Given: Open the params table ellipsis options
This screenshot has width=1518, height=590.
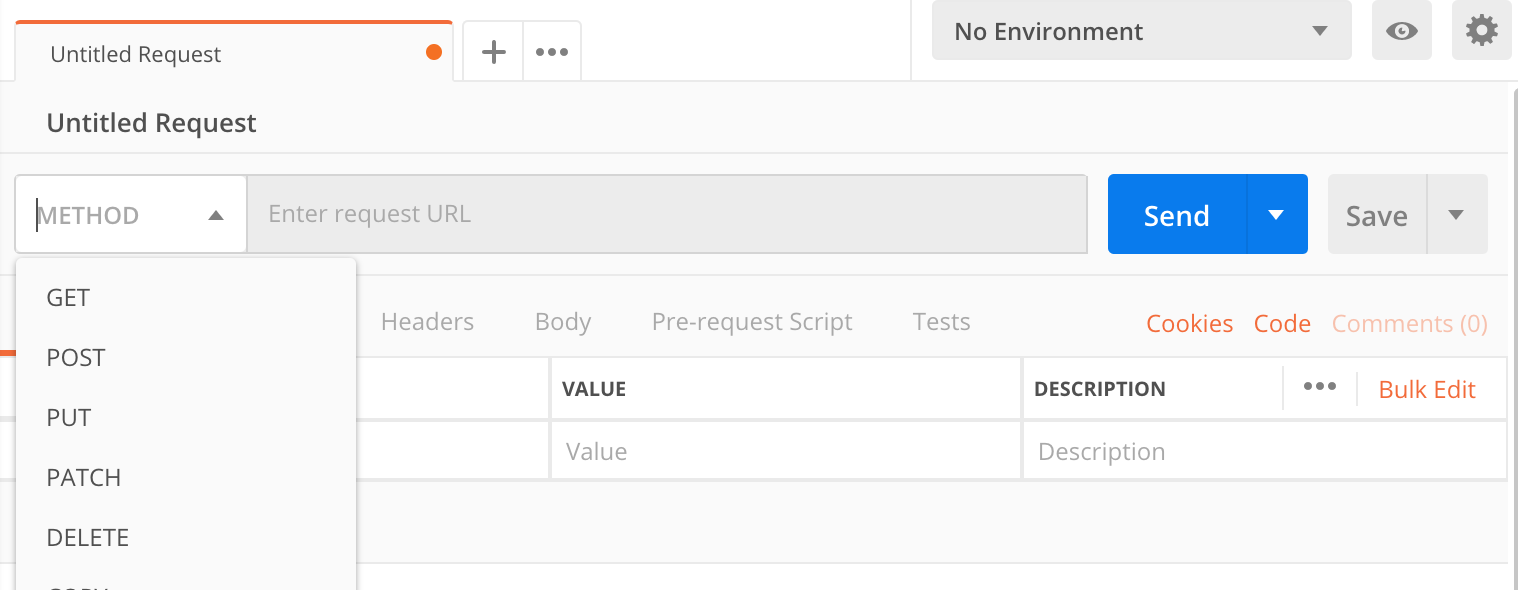Looking at the screenshot, I should pyautogui.click(x=1320, y=388).
